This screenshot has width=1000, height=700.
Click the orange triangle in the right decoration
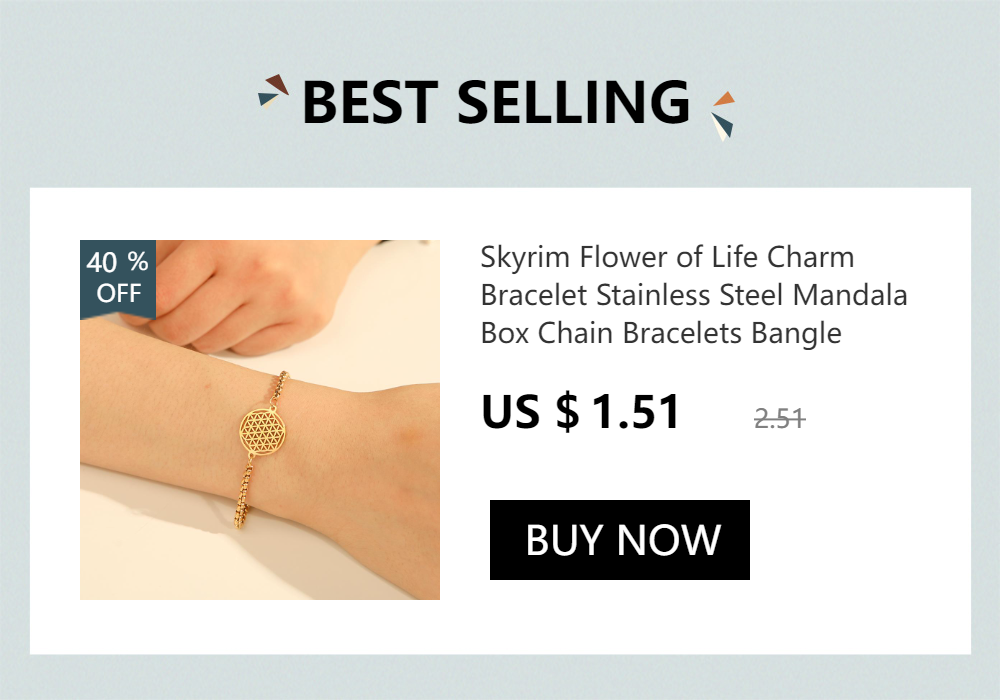724,99
